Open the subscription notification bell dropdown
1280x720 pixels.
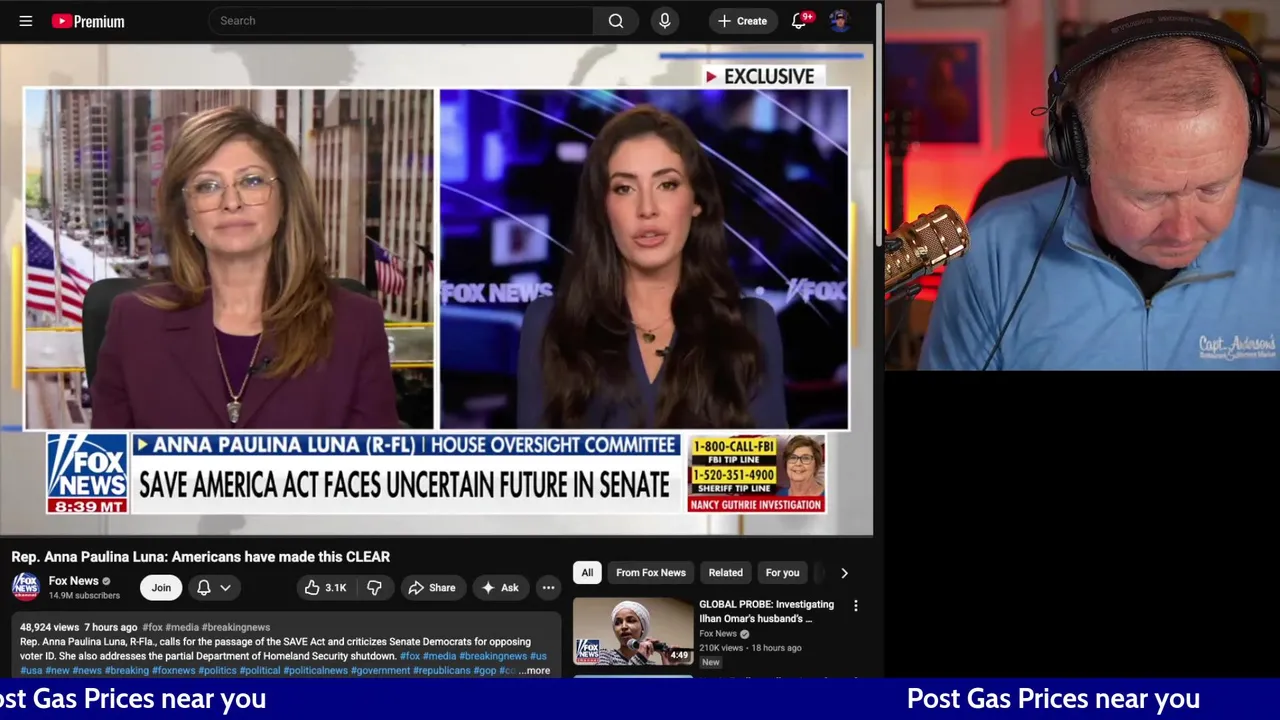[213, 588]
